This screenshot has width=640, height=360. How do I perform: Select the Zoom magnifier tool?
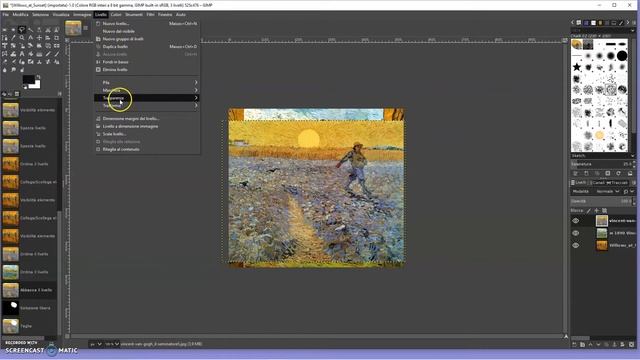pyautogui.click(x=22, y=38)
